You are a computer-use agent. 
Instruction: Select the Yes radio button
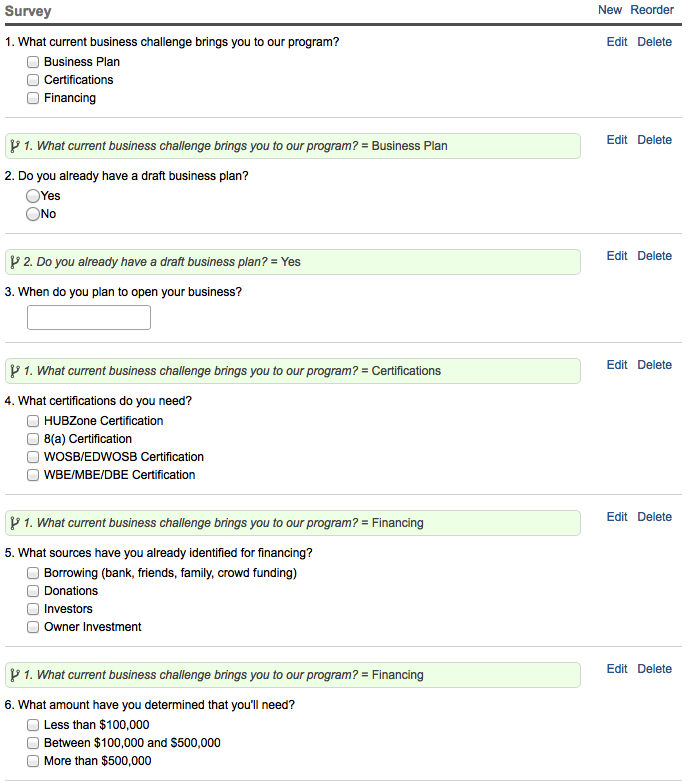tap(33, 196)
